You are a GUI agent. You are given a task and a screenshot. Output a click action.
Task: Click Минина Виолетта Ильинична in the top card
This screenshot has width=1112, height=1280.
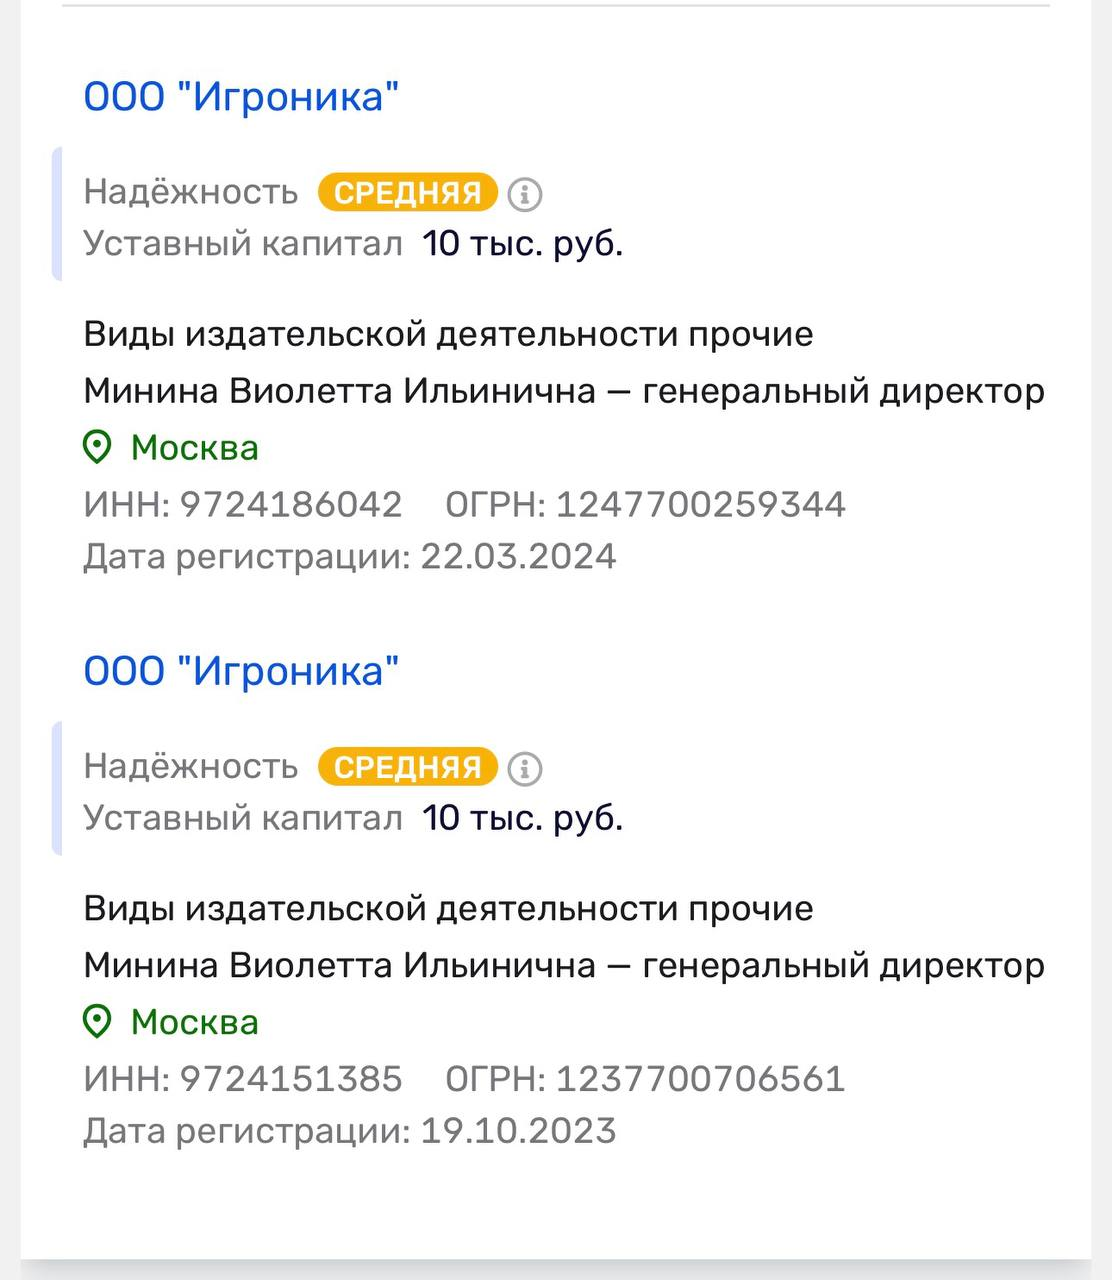340,391
